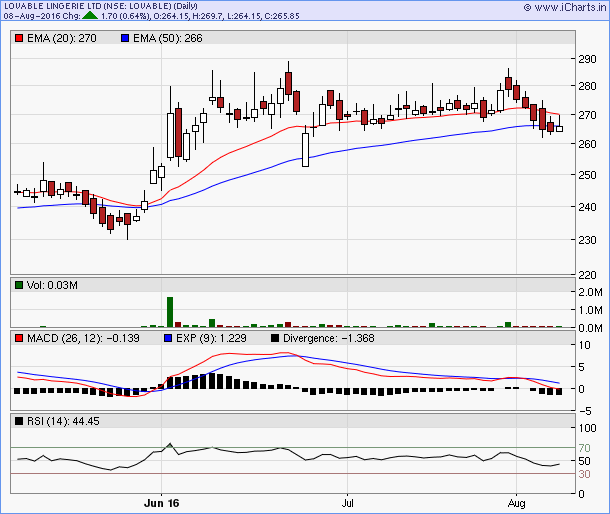Click the 'Jun 16' date axis label
Screen dimensions: 610x514
coord(161,503)
